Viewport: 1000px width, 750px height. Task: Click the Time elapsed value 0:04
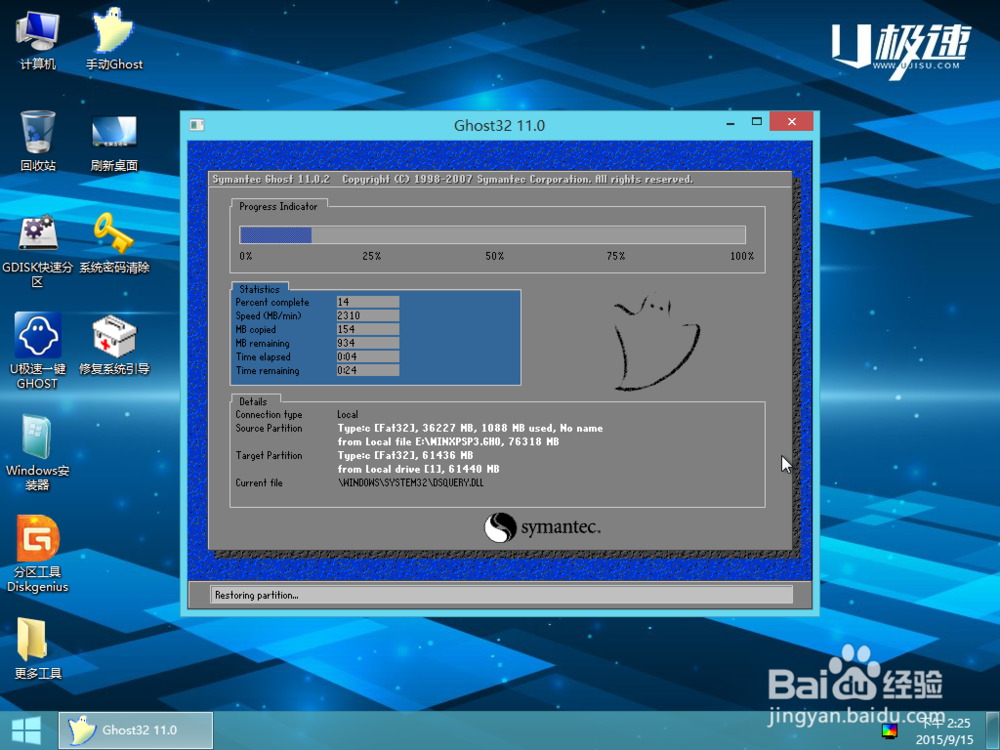pos(368,357)
